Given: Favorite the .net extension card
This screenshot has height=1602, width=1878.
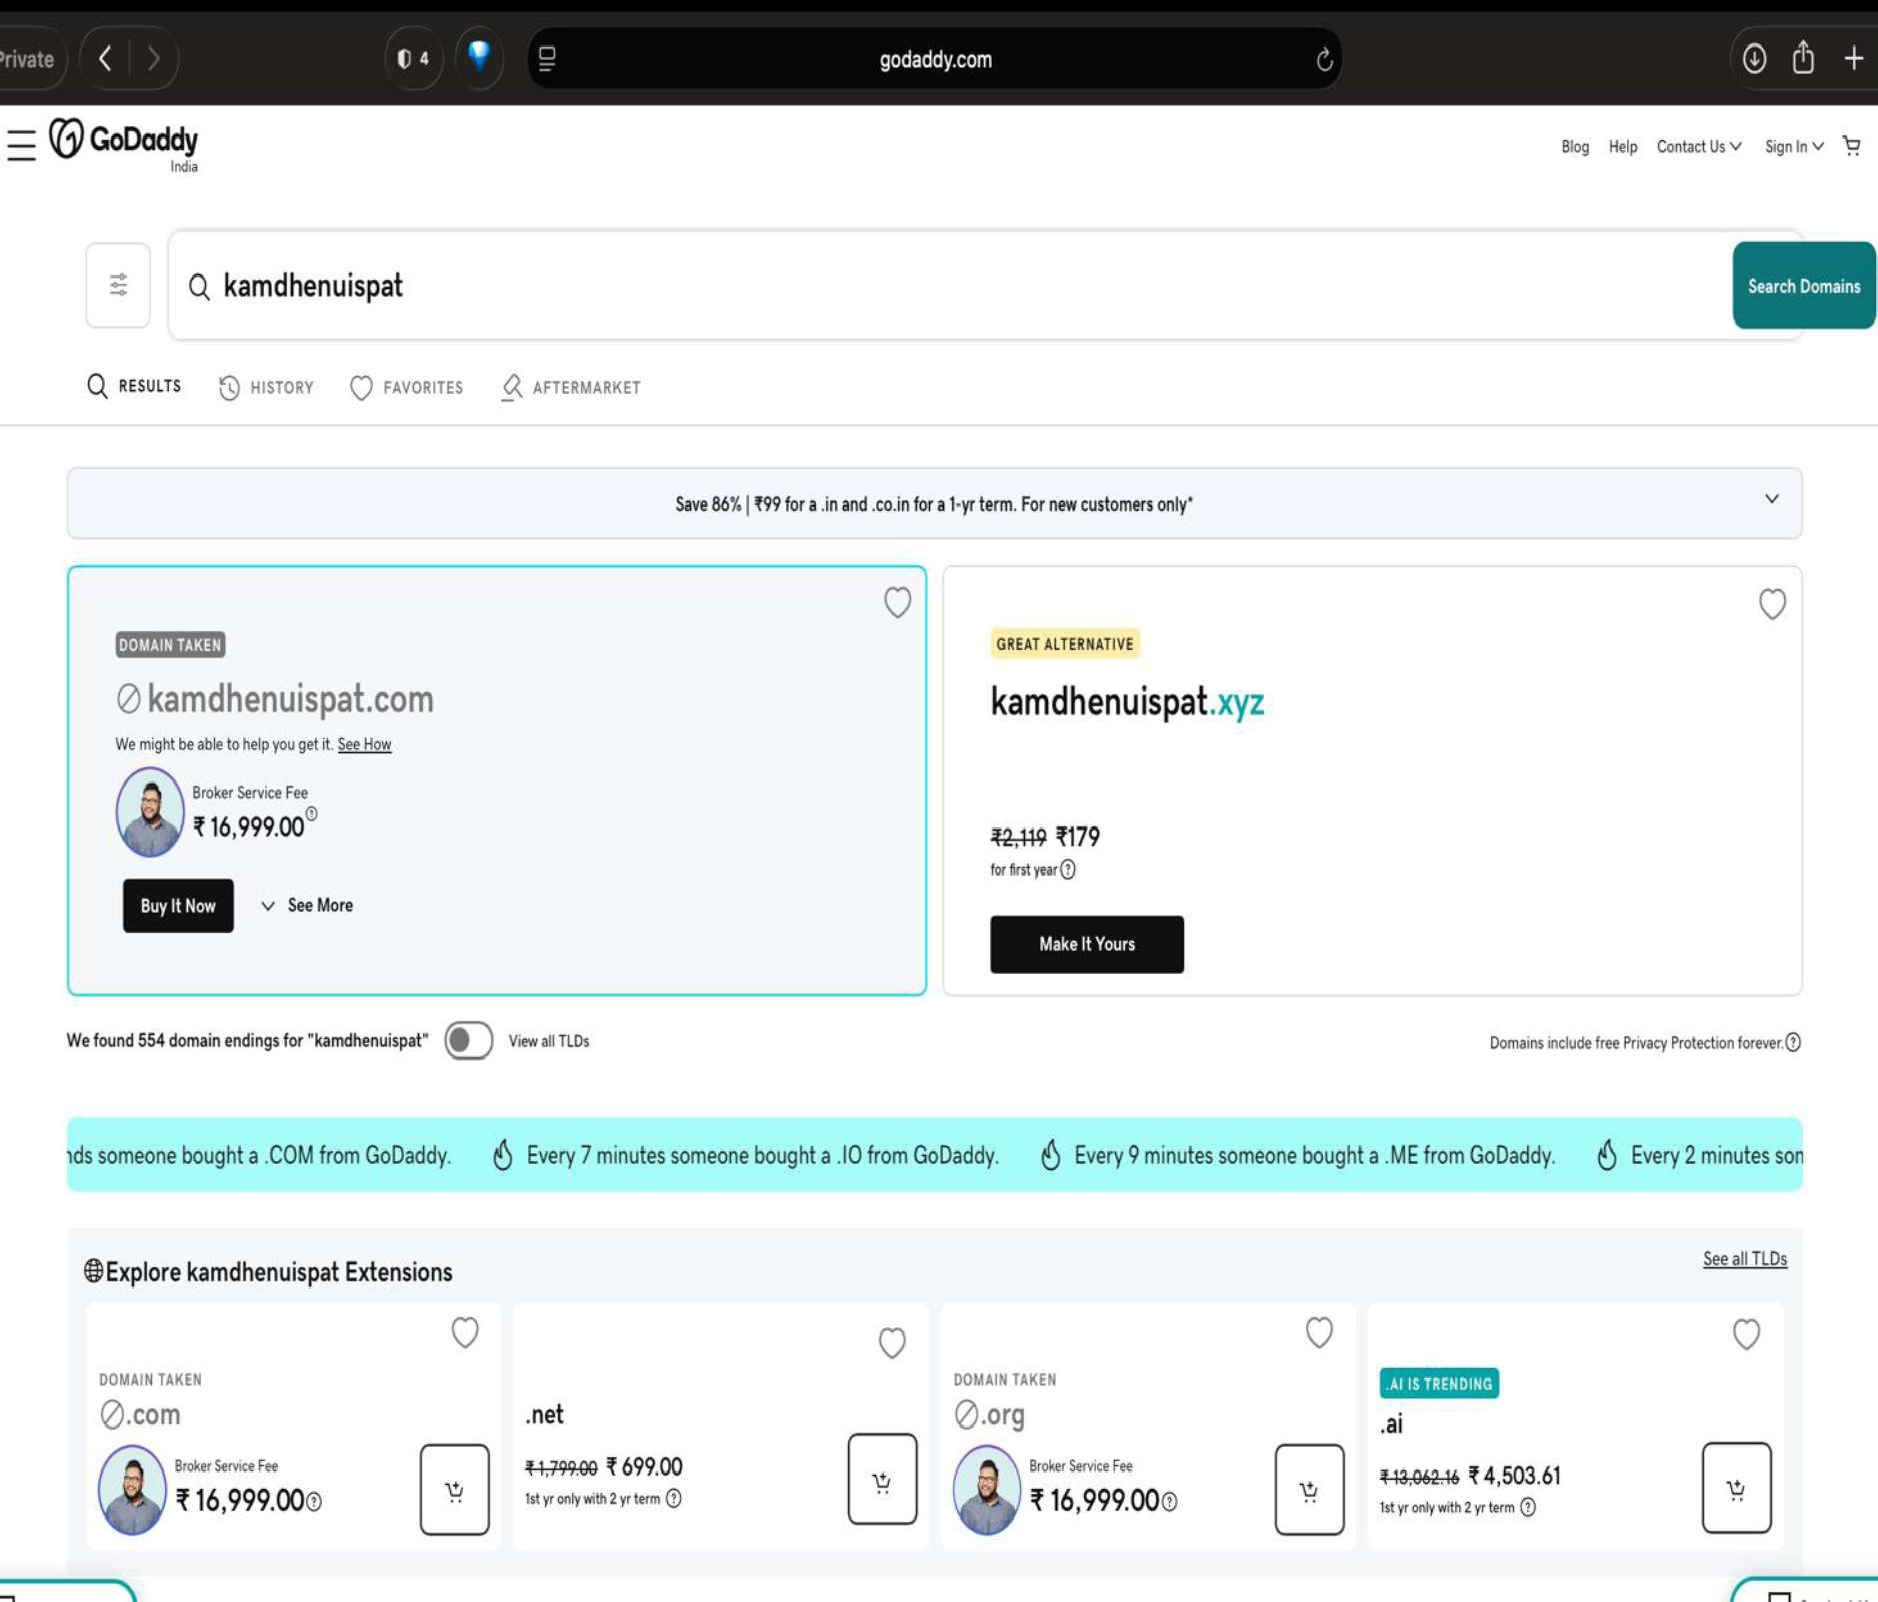Looking at the screenshot, I should point(892,1342).
